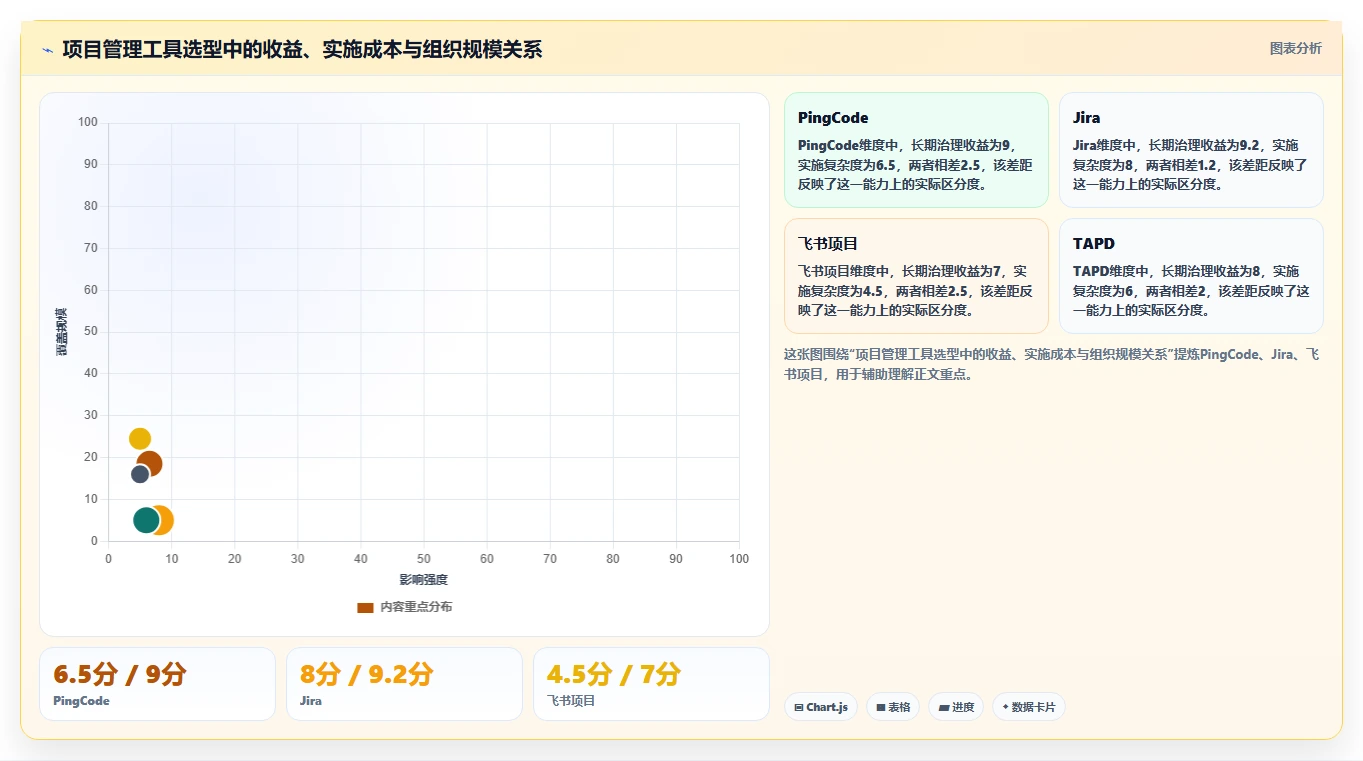
Task: Click the PingCode description card heading
Action: [x=833, y=118]
